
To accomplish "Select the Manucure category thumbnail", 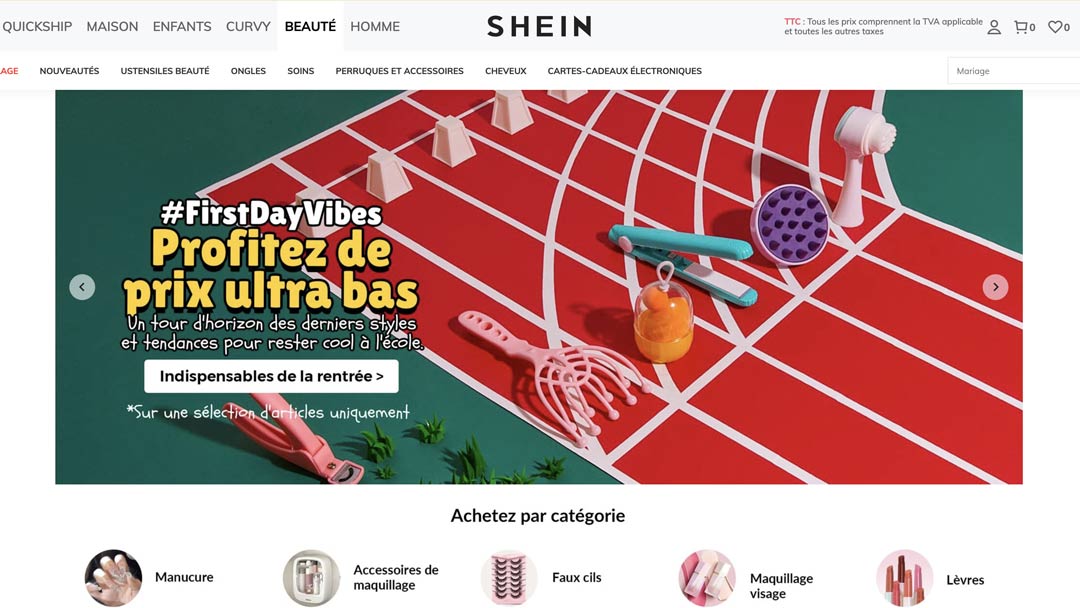I will point(113,577).
